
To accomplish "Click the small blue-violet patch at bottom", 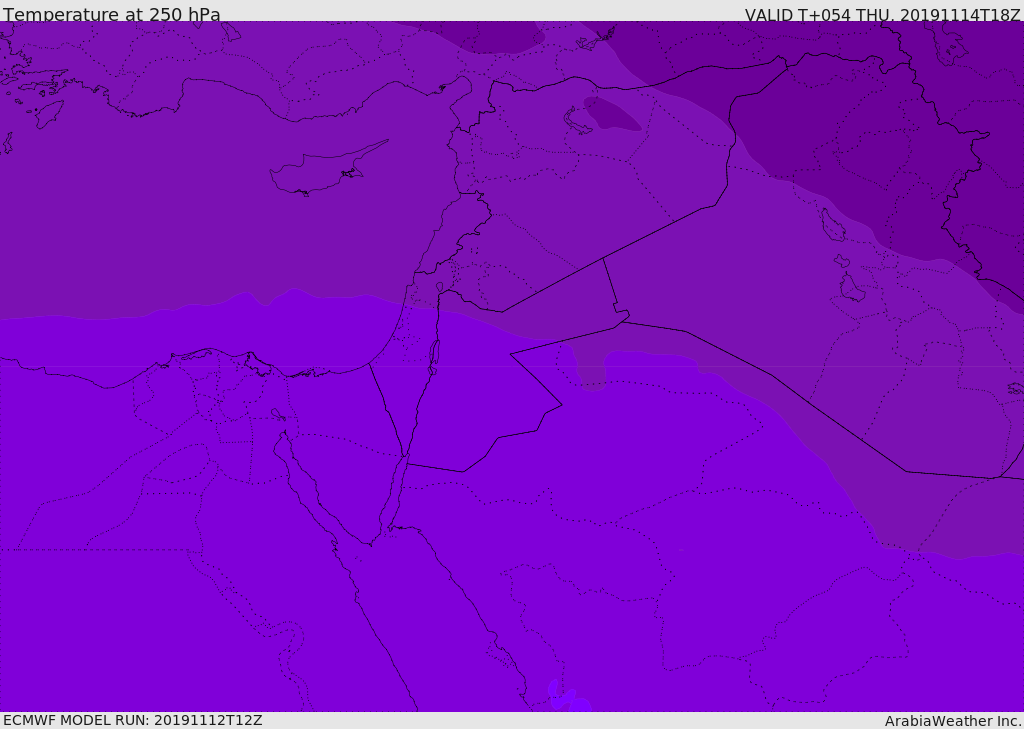I will click(566, 697).
